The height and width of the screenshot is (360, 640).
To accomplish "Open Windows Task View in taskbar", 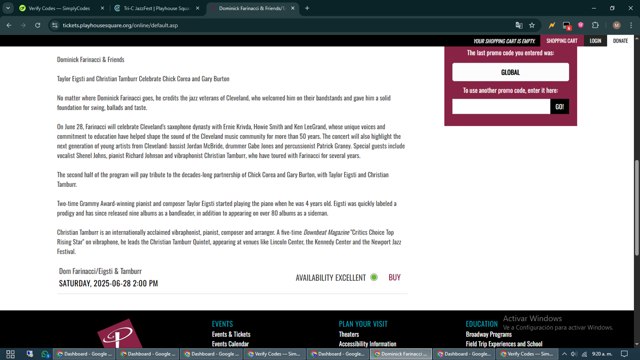I will click(10, 354).
